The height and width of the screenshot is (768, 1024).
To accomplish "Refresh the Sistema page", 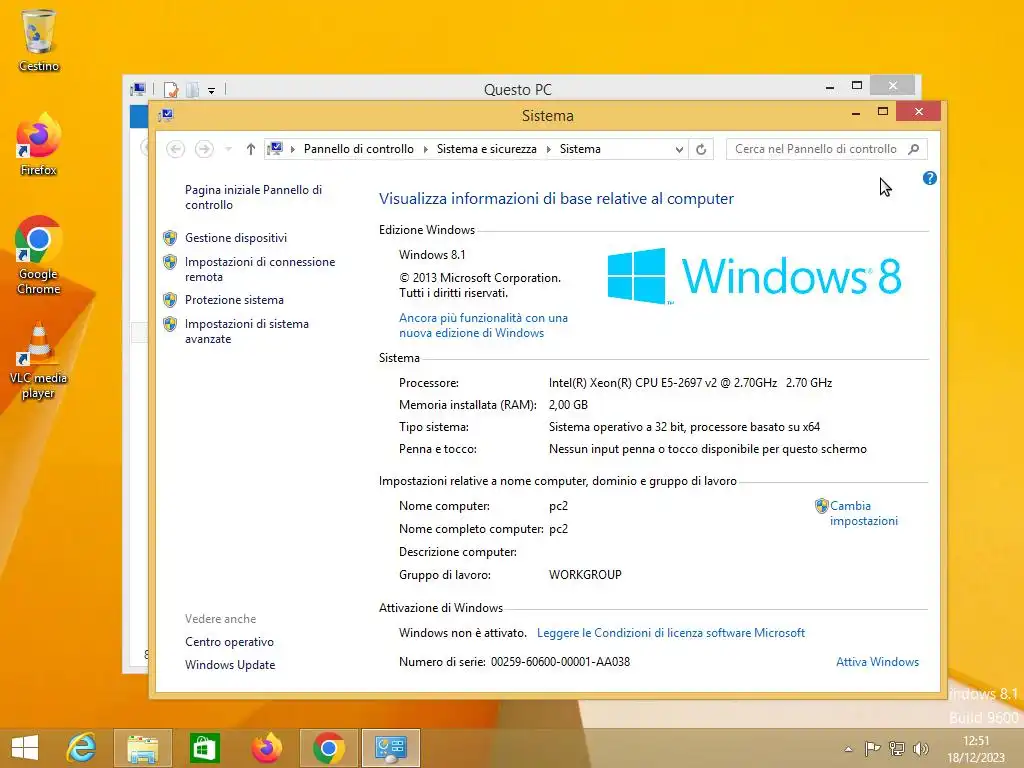I will (x=701, y=150).
